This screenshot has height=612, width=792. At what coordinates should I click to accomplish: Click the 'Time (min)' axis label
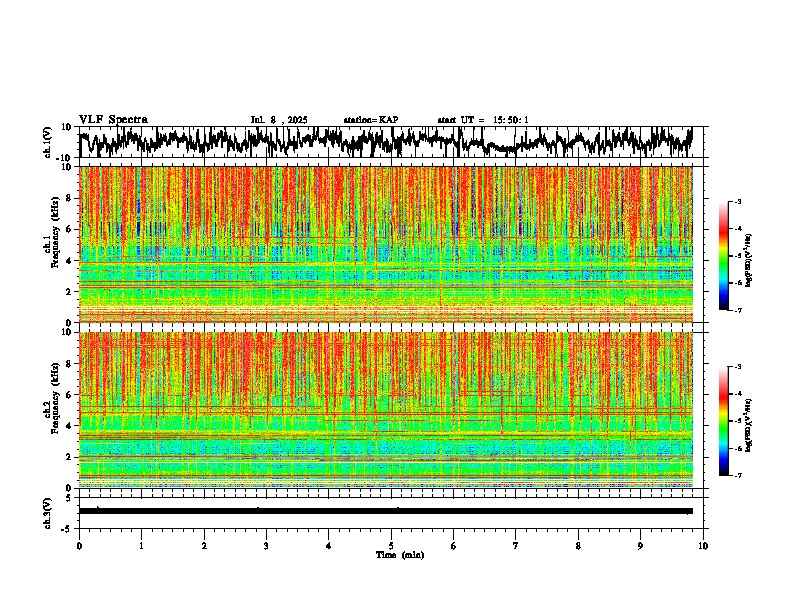(400, 555)
